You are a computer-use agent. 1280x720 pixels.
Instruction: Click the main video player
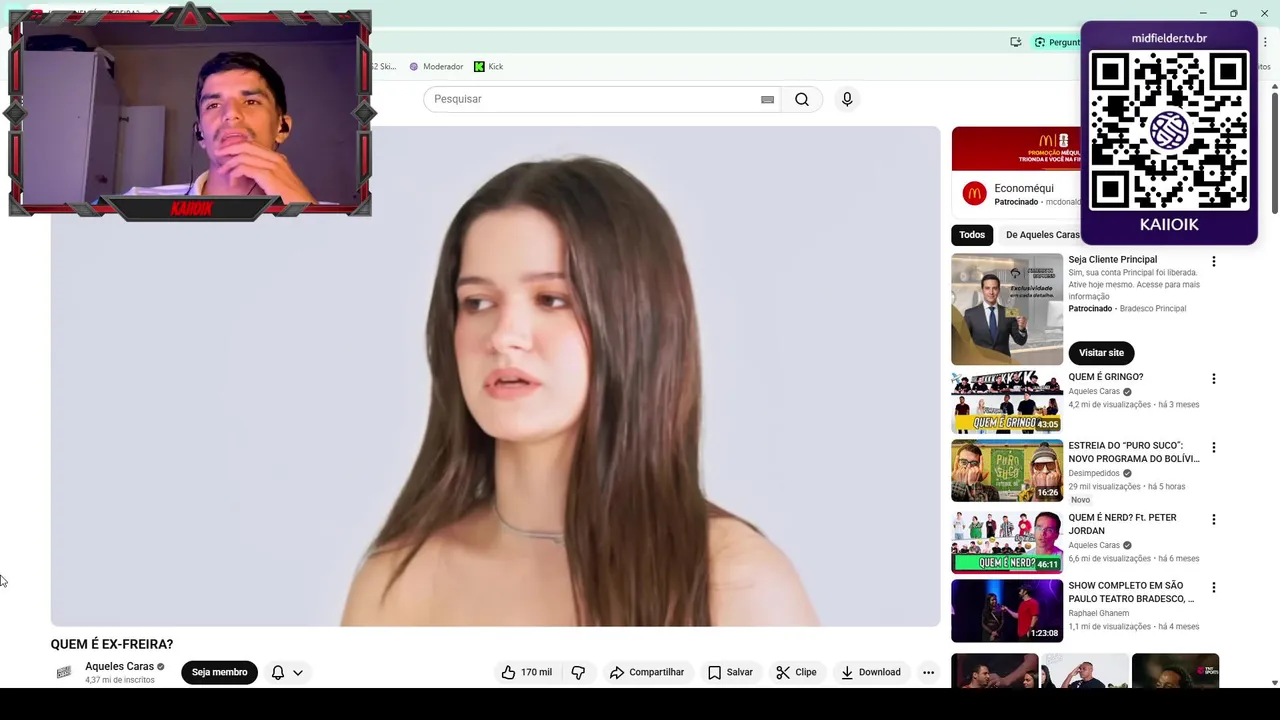coord(495,376)
